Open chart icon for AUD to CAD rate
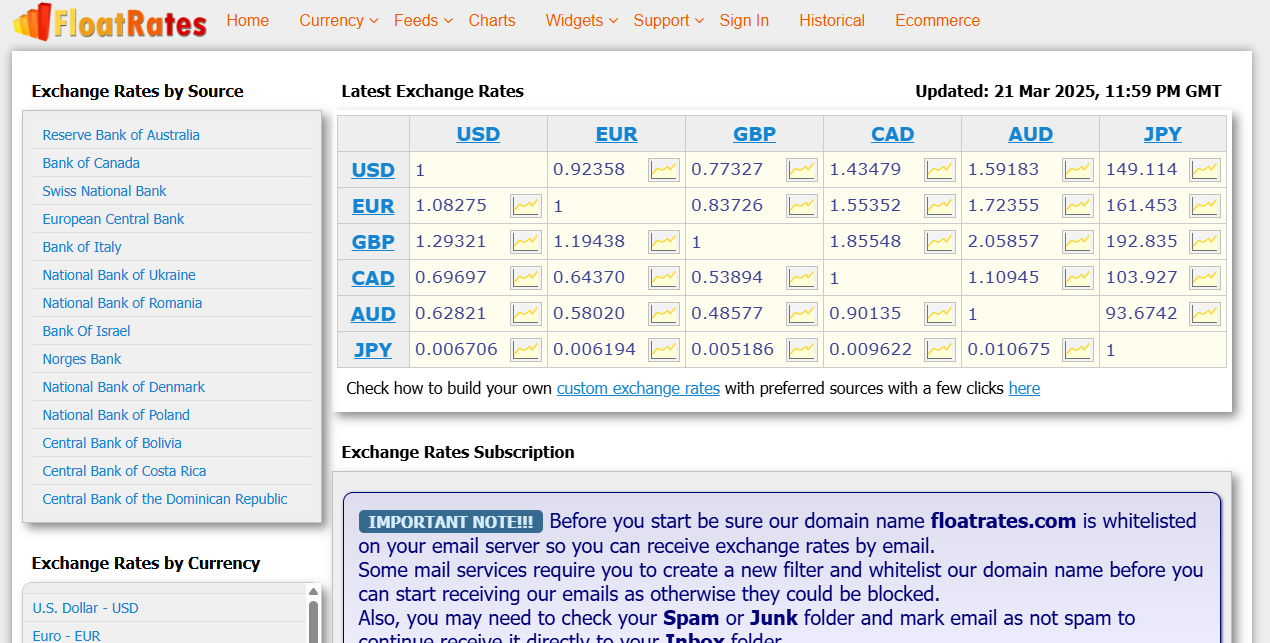 tap(940, 314)
